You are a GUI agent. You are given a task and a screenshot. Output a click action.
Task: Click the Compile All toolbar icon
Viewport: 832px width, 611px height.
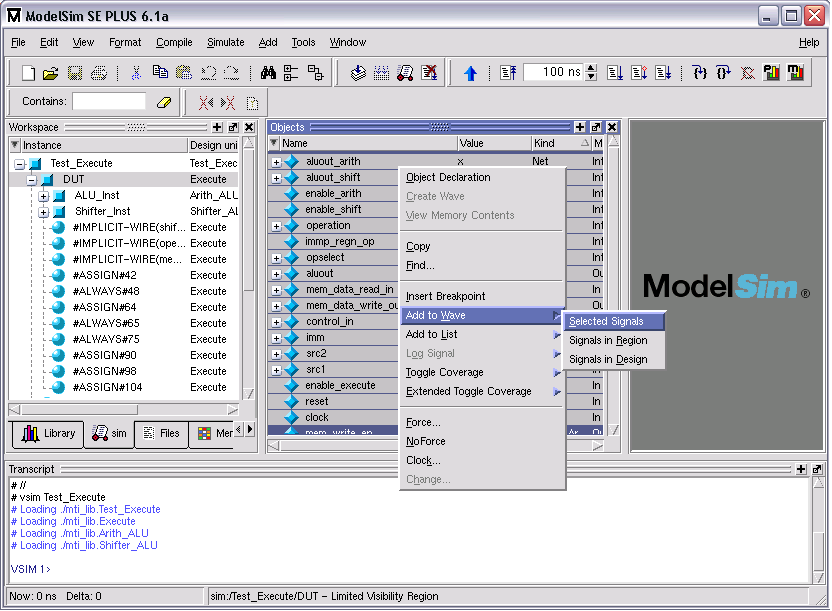pyautogui.click(x=382, y=73)
